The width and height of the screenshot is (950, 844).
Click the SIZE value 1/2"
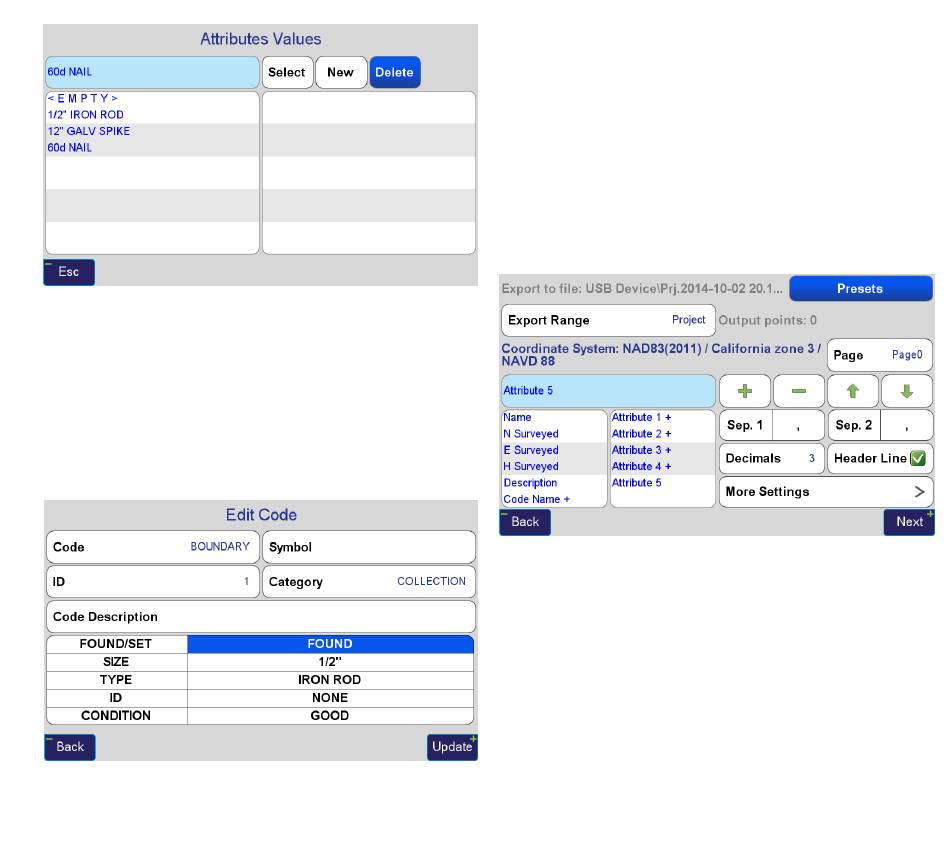point(330,662)
